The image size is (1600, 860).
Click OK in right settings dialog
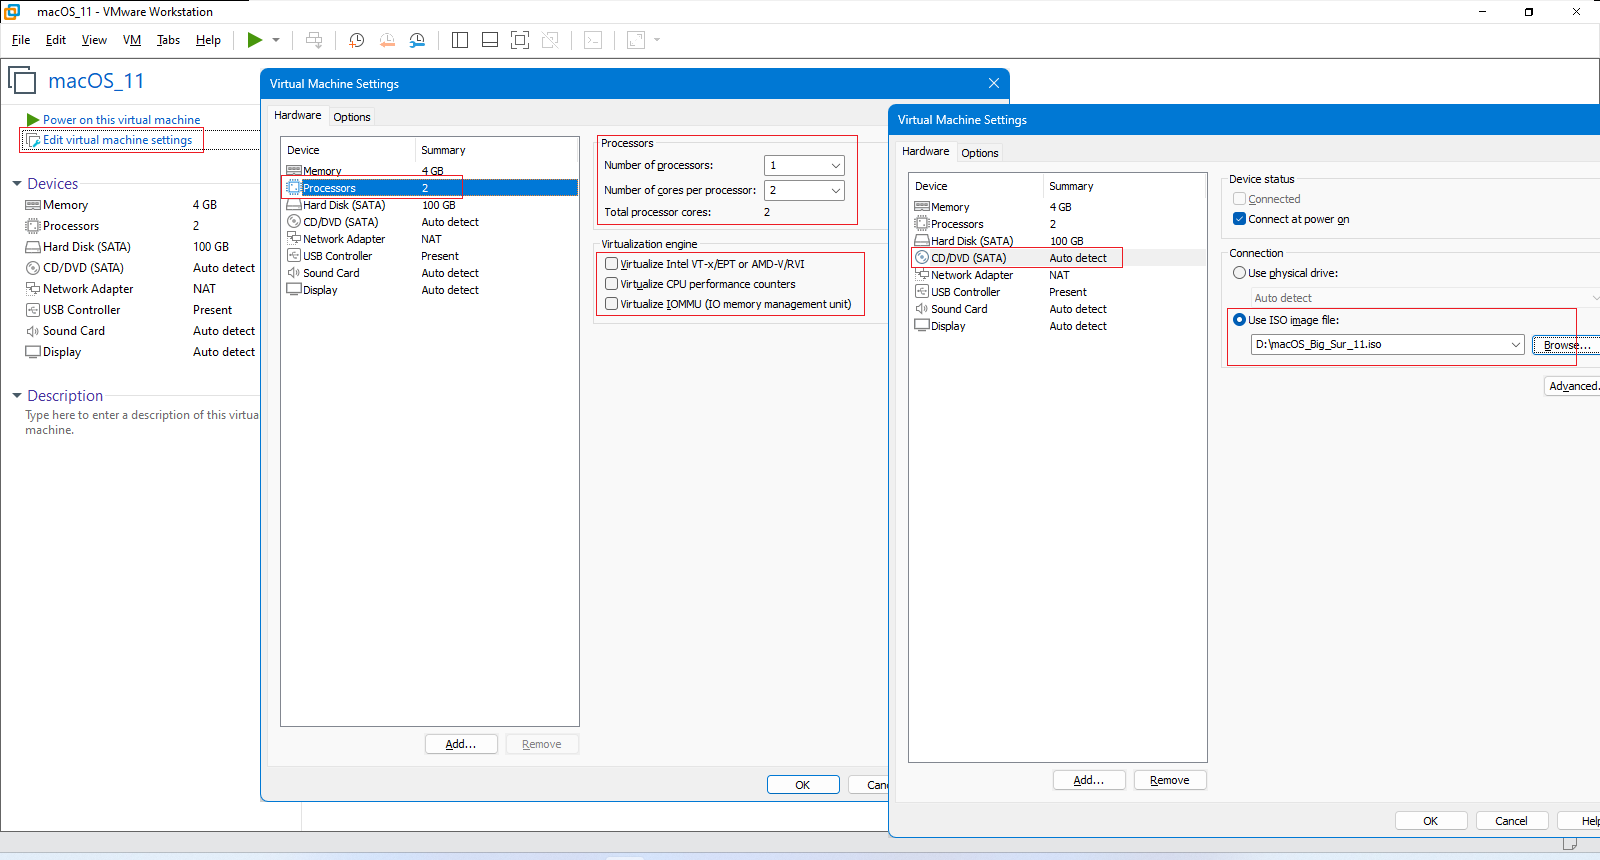pos(1431,821)
